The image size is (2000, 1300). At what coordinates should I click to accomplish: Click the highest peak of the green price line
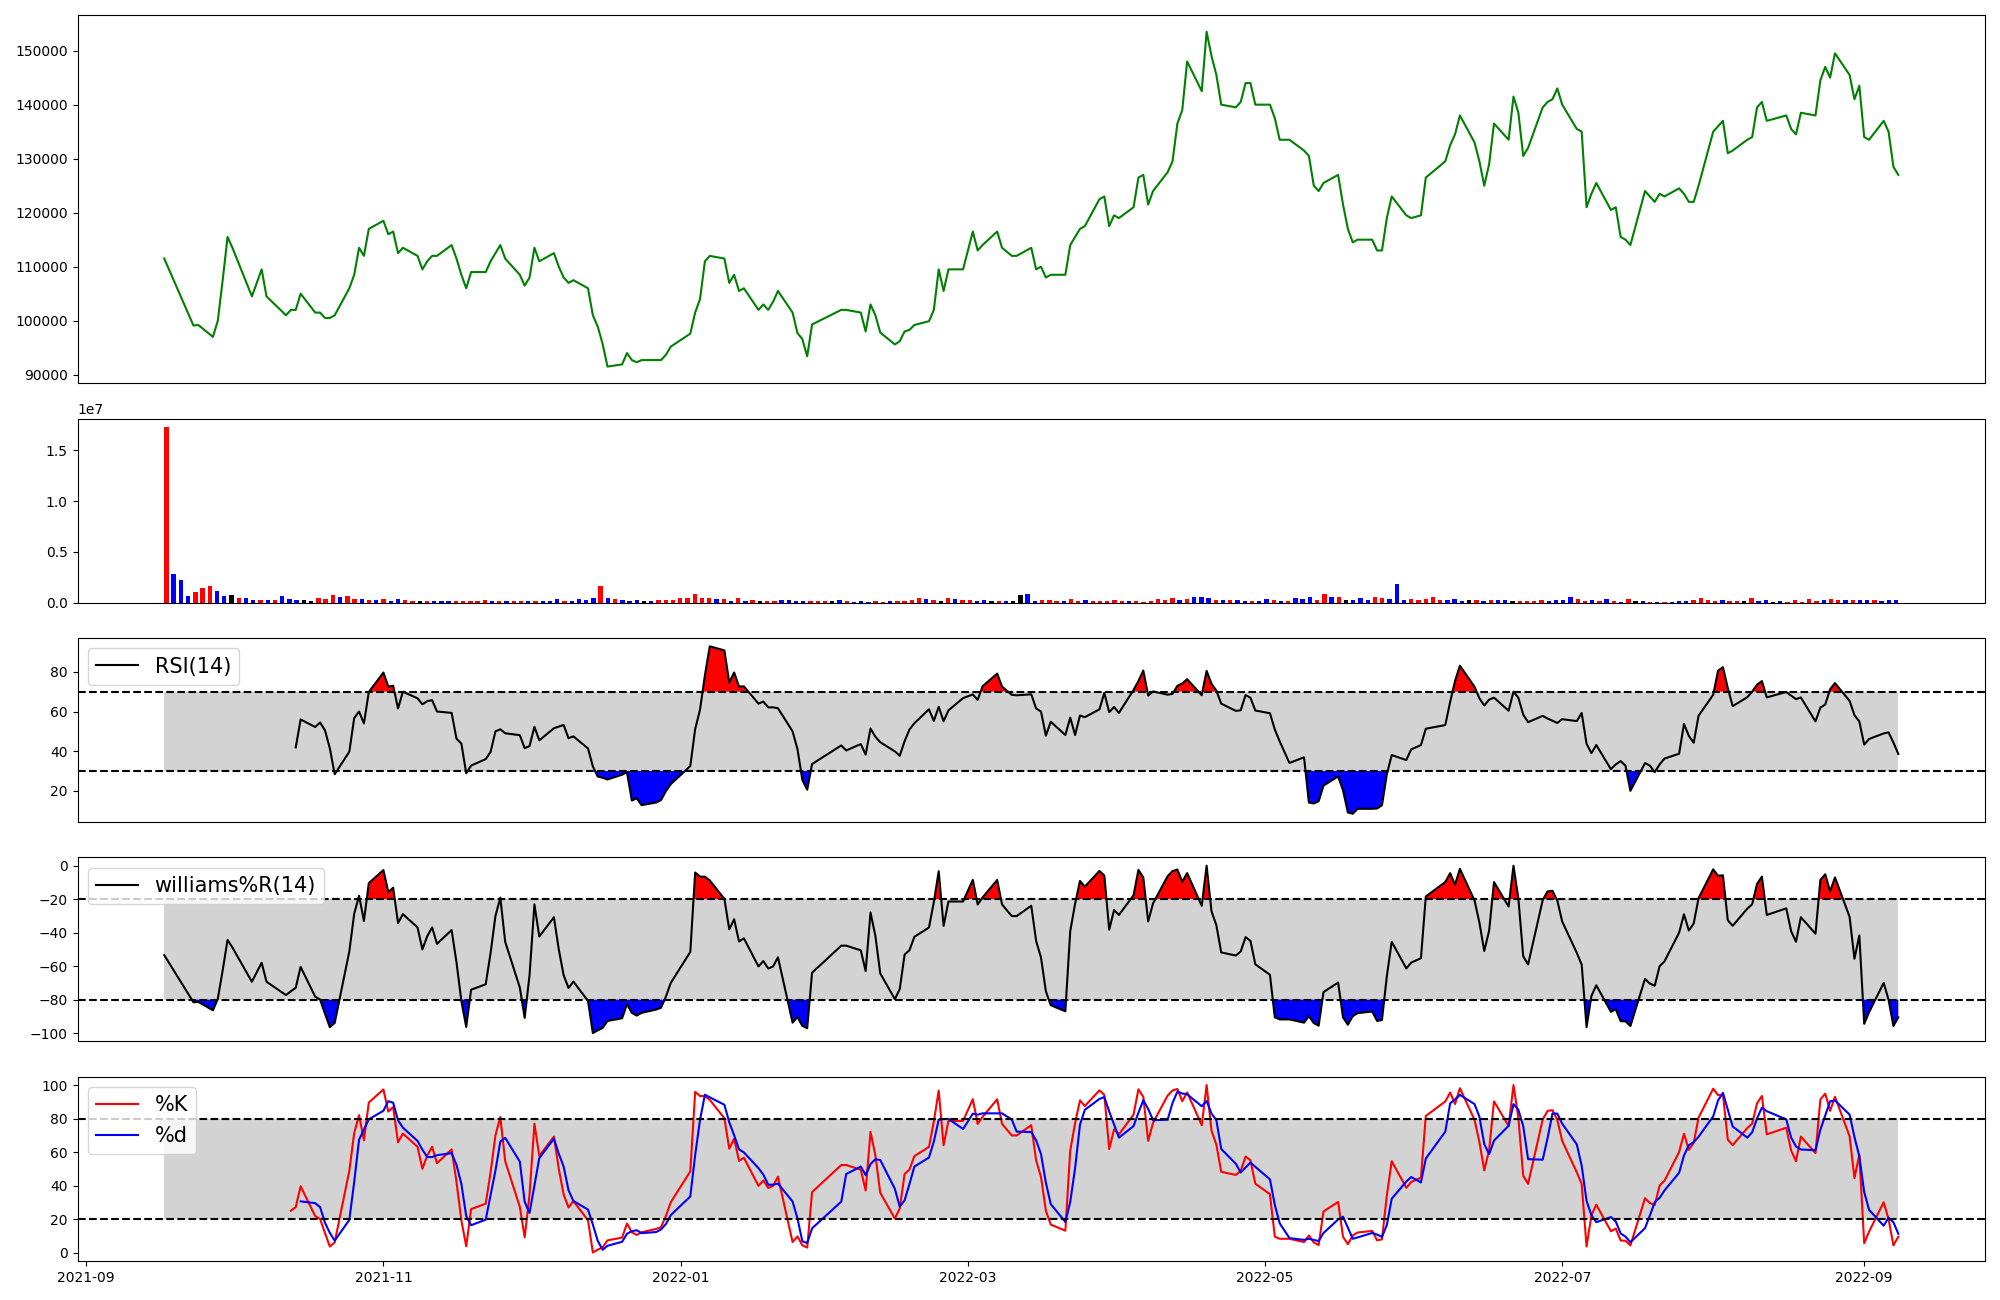point(1206,33)
